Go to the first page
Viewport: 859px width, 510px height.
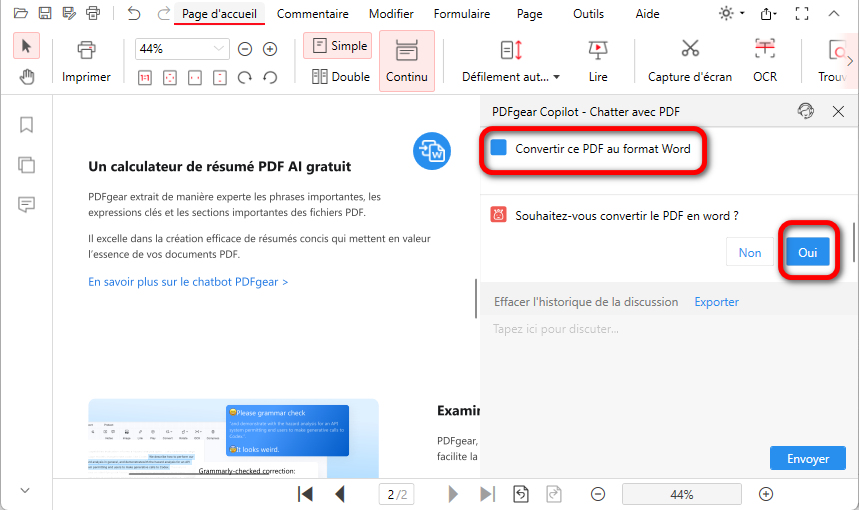pyautogui.click(x=306, y=494)
